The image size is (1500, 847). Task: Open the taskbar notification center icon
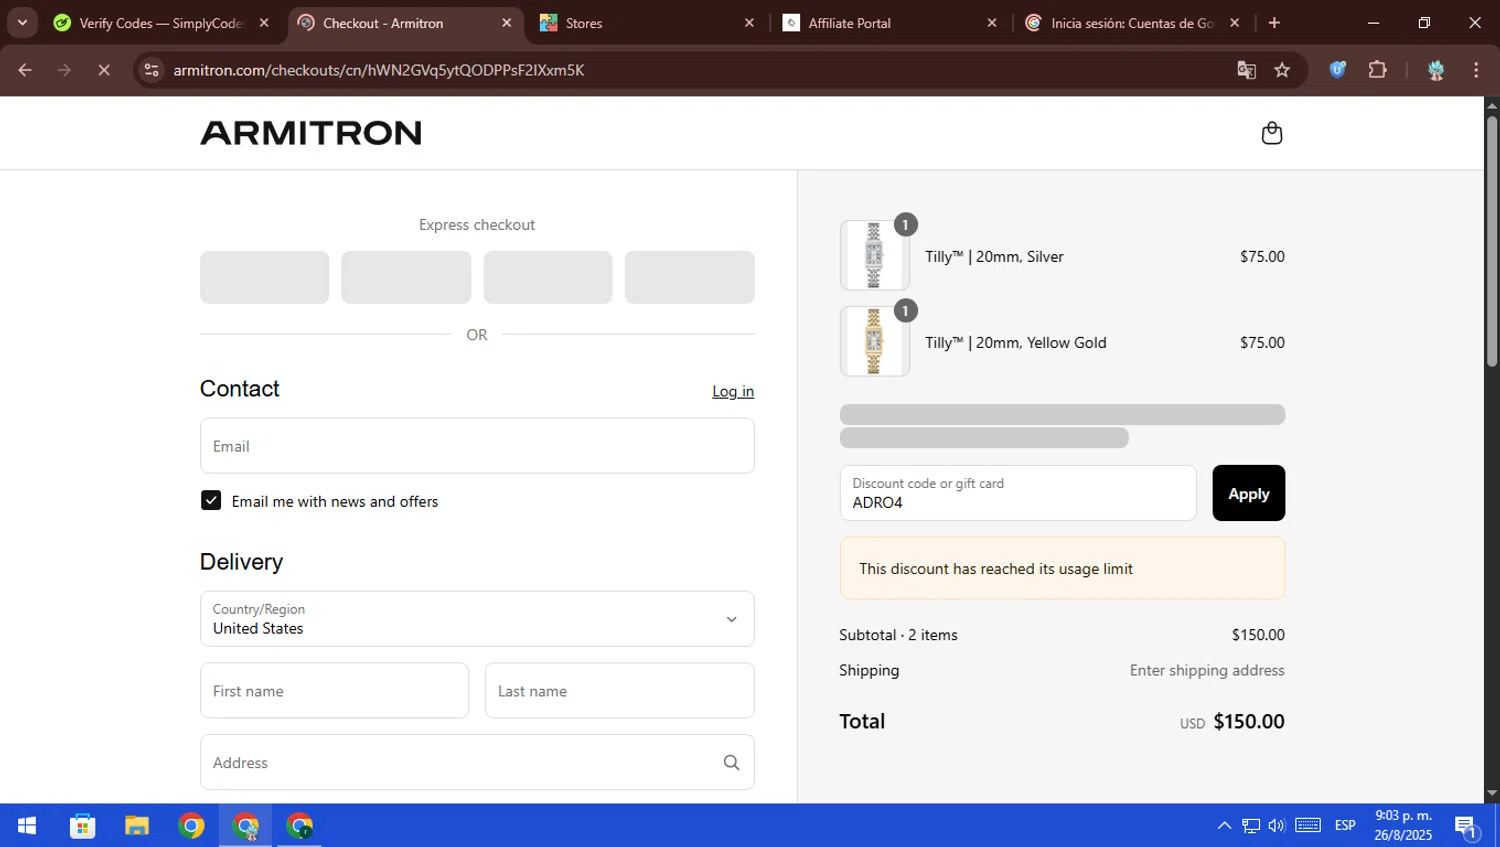[1466, 826]
